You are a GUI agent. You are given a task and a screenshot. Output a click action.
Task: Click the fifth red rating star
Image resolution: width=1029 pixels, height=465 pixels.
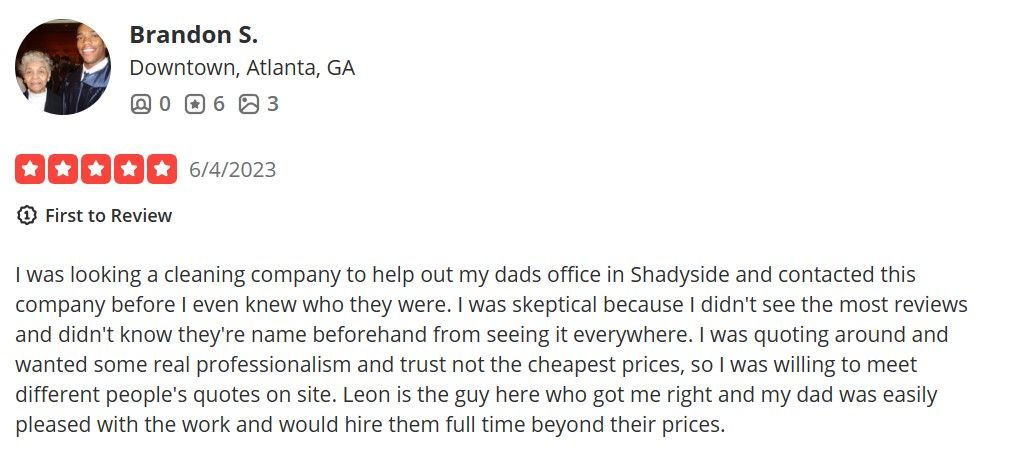coord(162,170)
